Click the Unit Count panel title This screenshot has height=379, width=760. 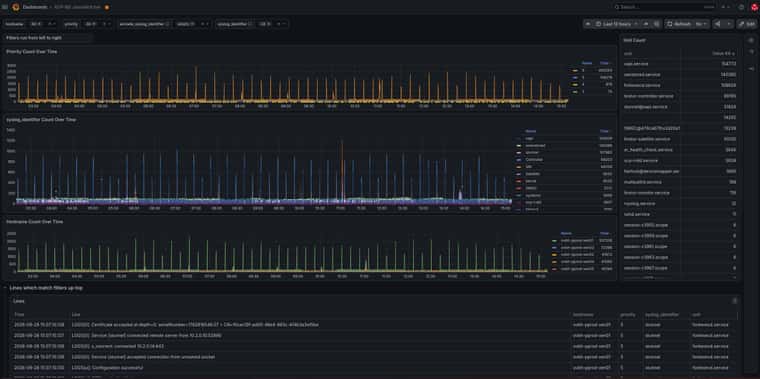634,41
